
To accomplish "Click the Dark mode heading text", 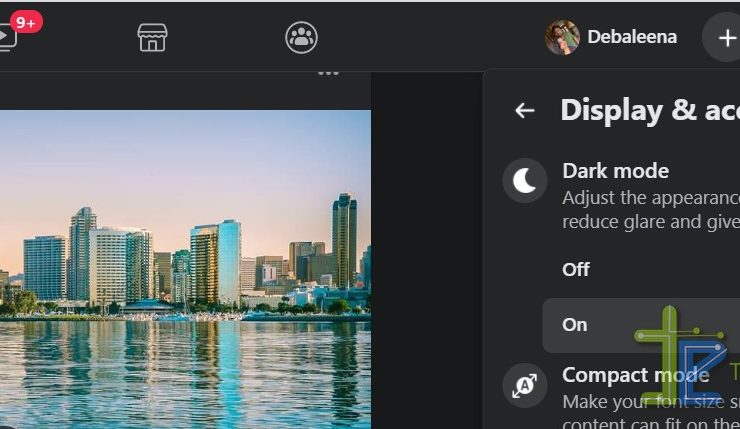I will (x=615, y=171).
